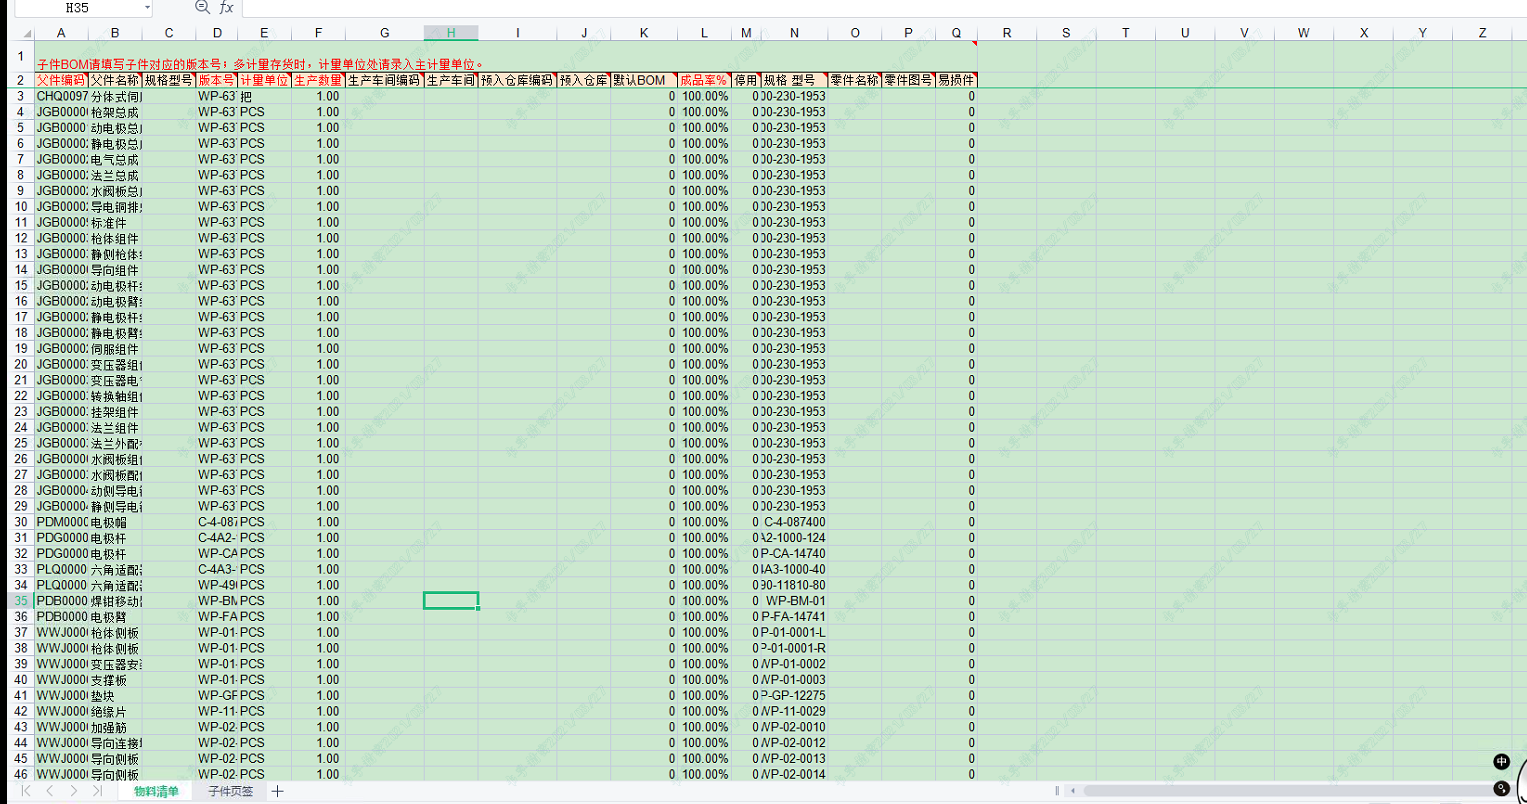Click the select-all corner triangle
The width and height of the screenshot is (1527, 804).
27,33
